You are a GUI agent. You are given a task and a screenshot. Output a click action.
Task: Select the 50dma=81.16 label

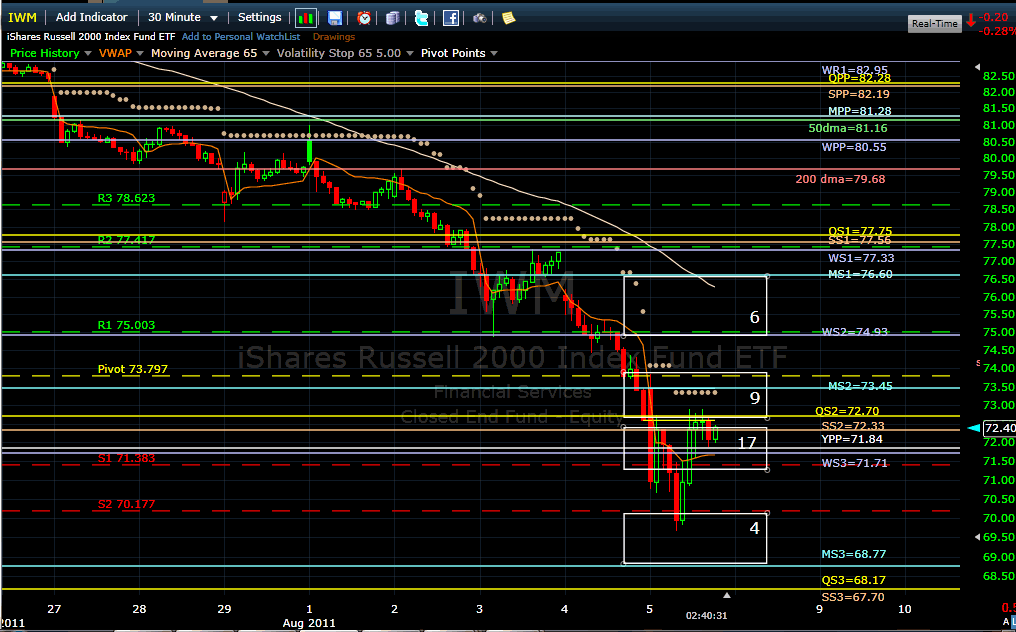click(848, 128)
